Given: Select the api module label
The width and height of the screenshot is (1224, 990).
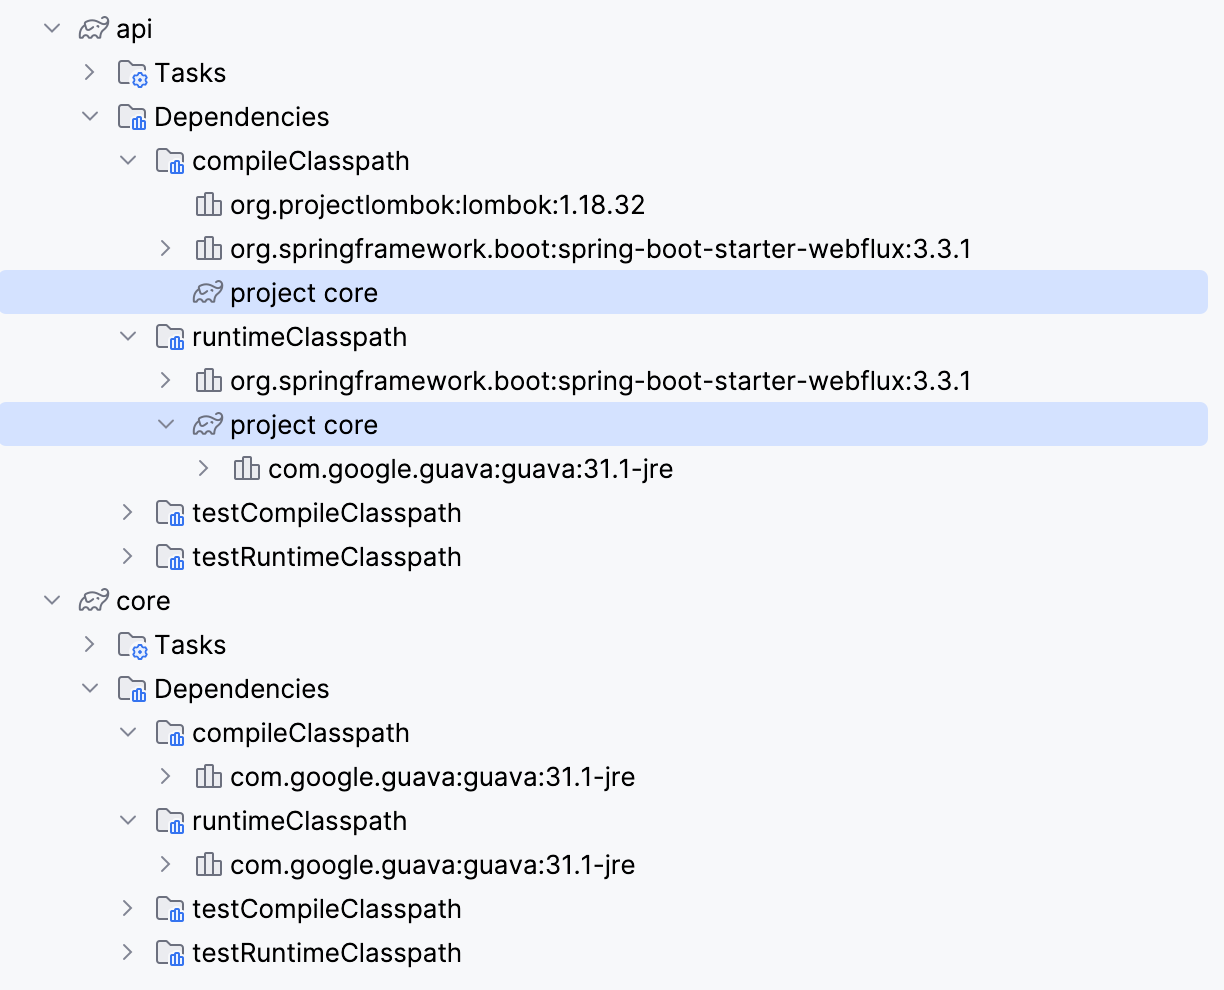Looking at the screenshot, I should 134,29.
